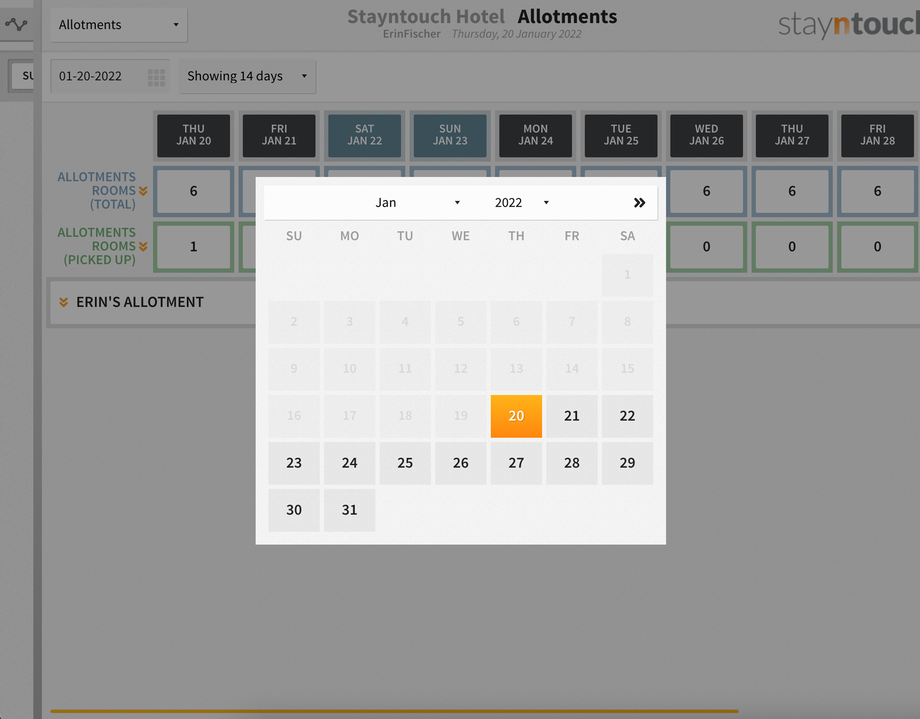Open the Showing 14 days dropdown
This screenshot has width=920, height=719.
(x=248, y=76)
